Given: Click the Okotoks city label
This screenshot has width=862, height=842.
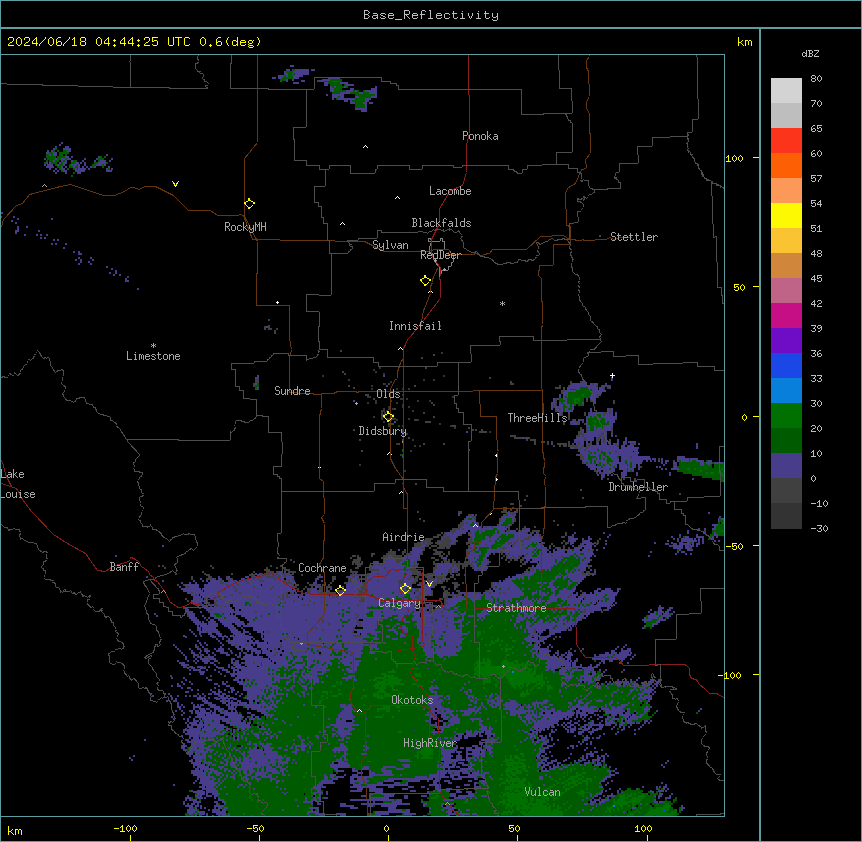Looking at the screenshot, I should pos(412,700).
